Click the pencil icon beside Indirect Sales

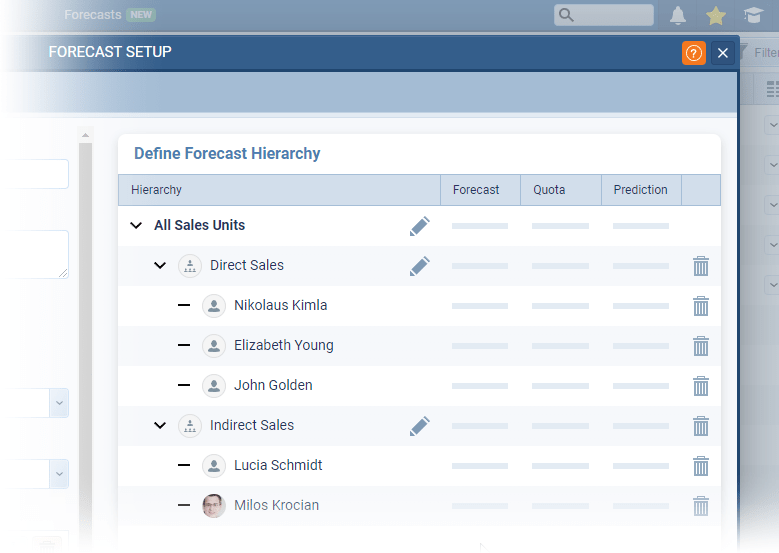420,426
